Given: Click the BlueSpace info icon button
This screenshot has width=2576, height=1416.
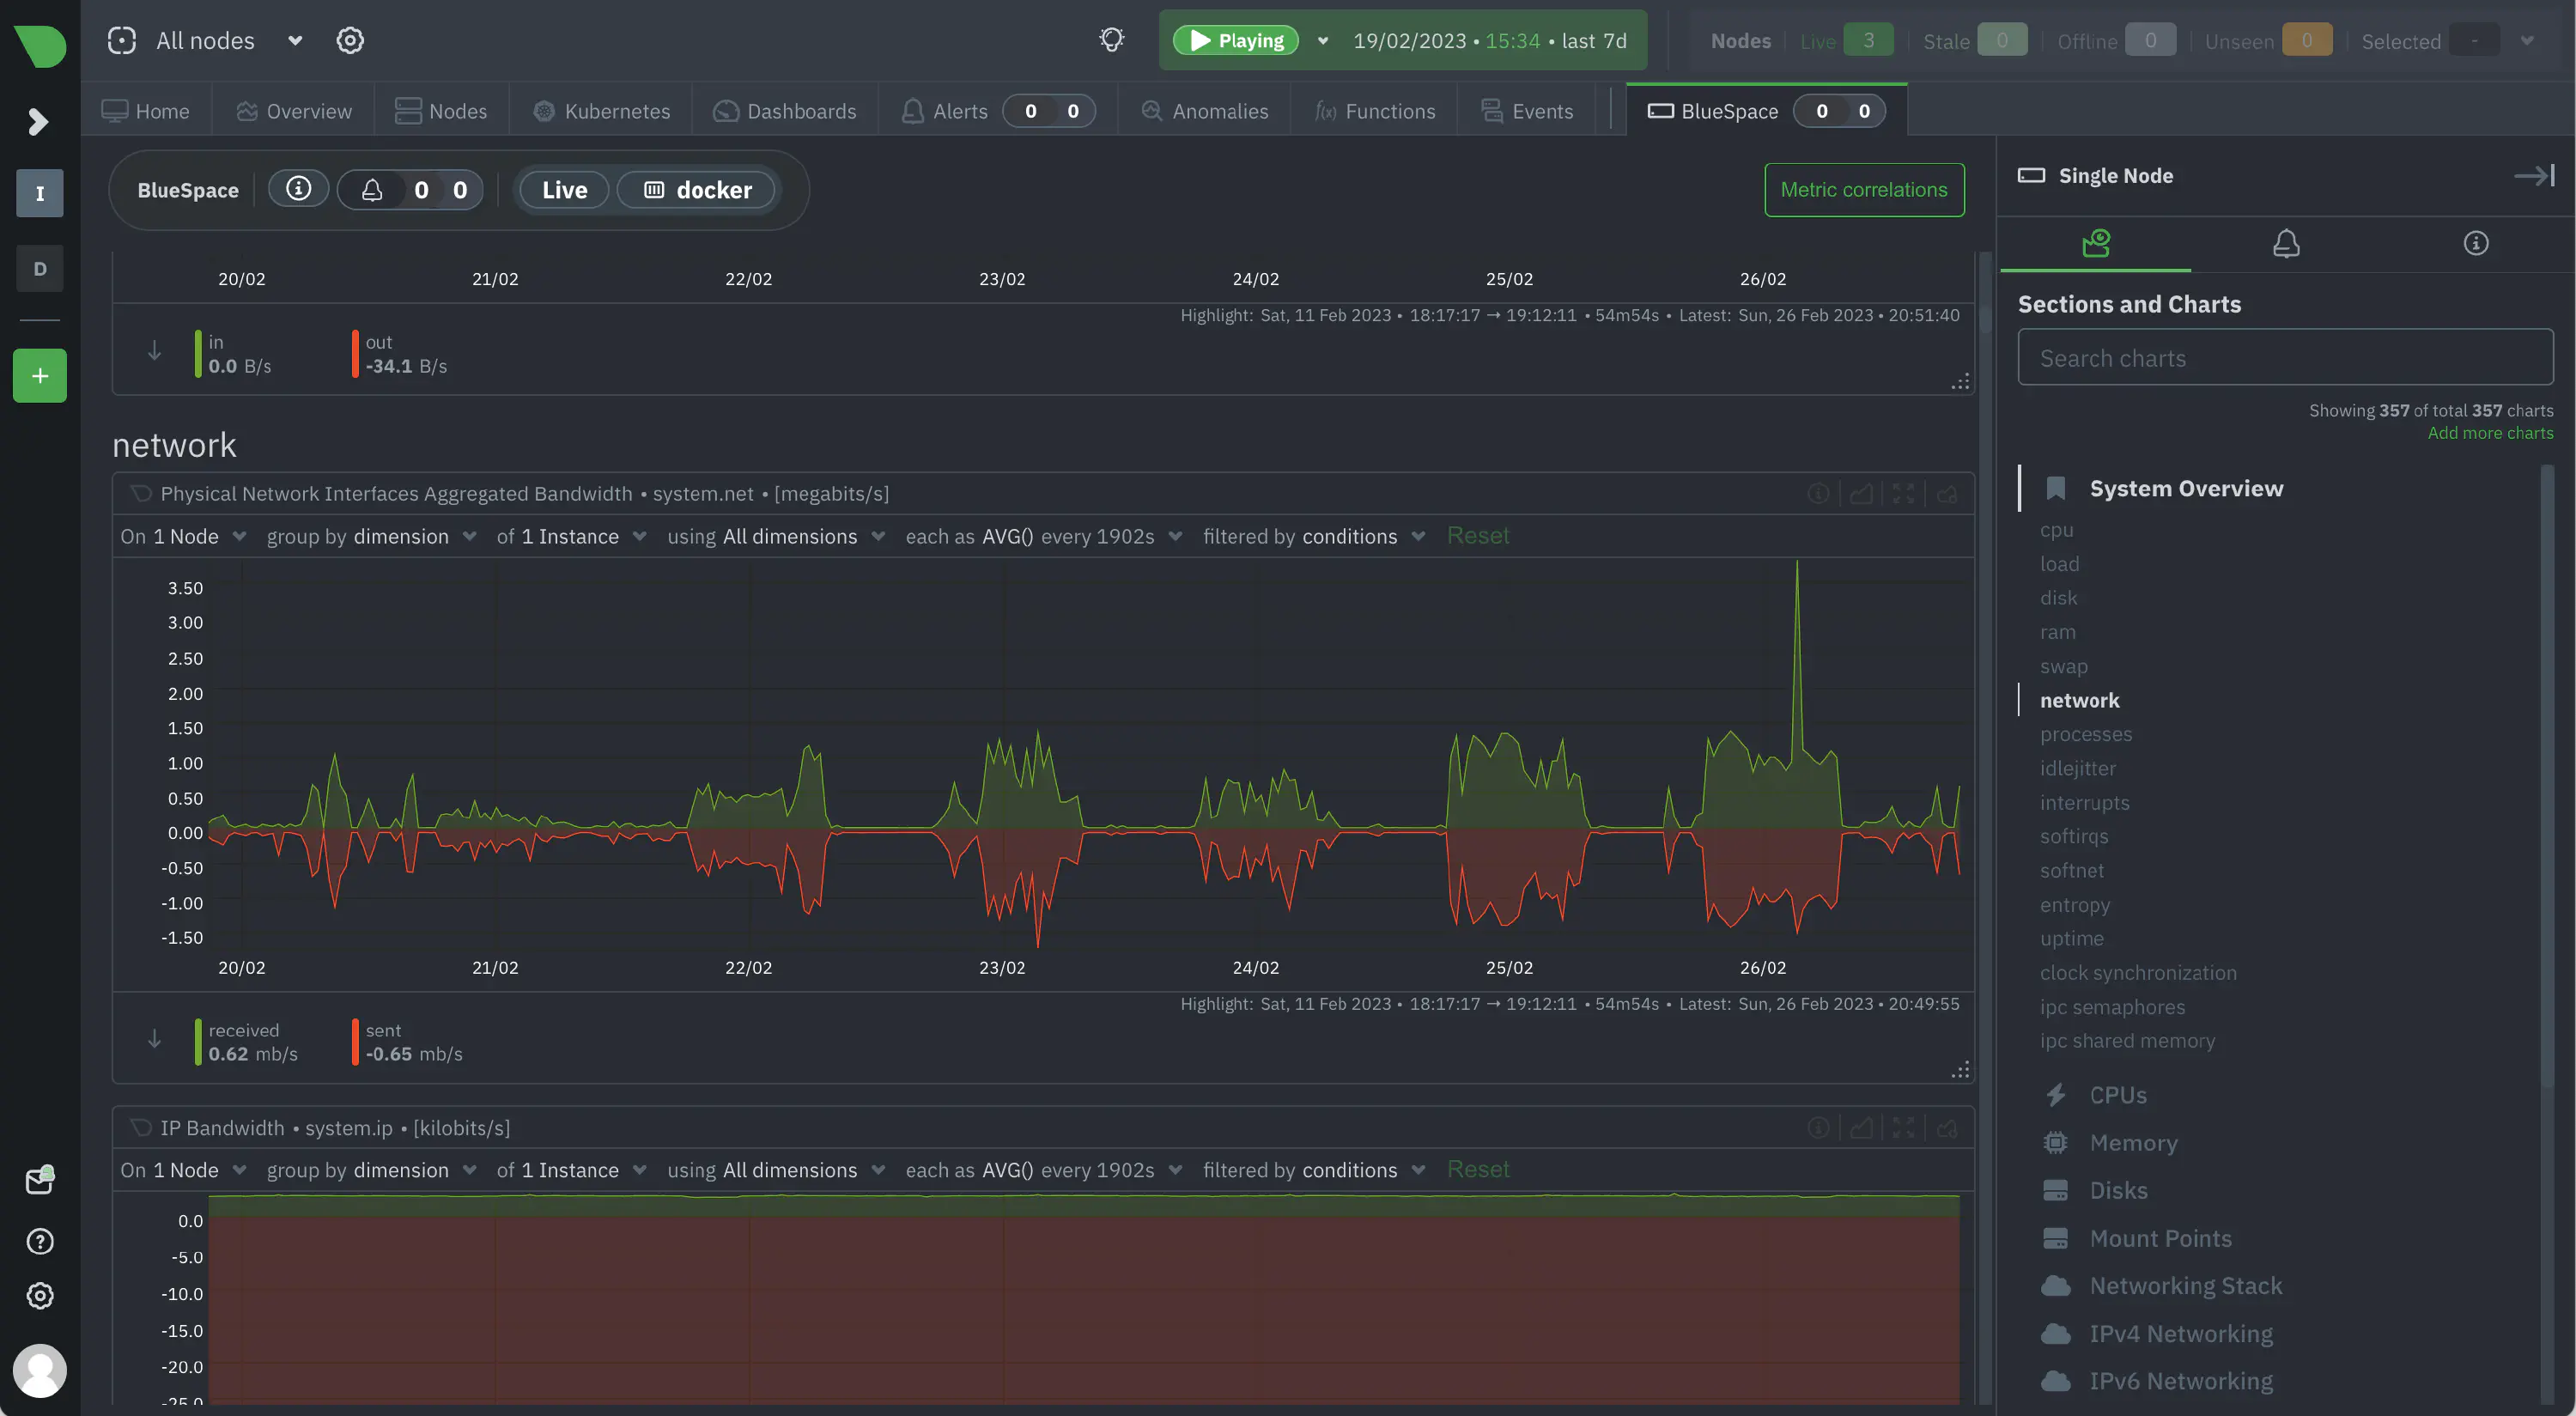Looking at the screenshot, I should pyautogui.click(x=298, y=189).
